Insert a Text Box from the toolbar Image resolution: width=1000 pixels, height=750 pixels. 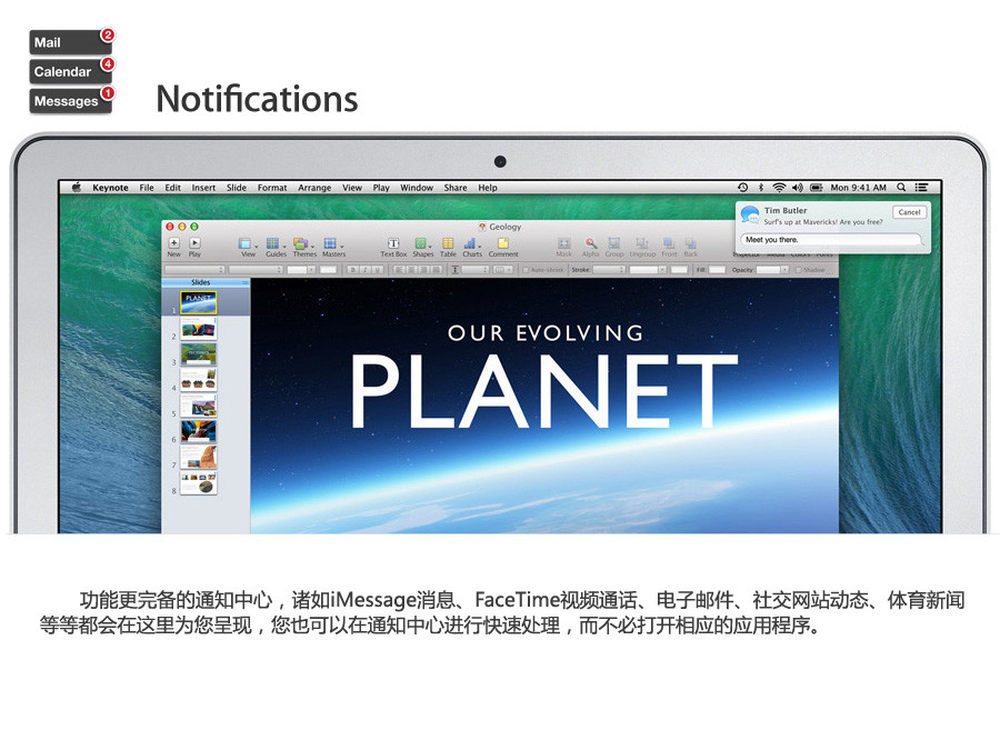click(x=393, y=244)
